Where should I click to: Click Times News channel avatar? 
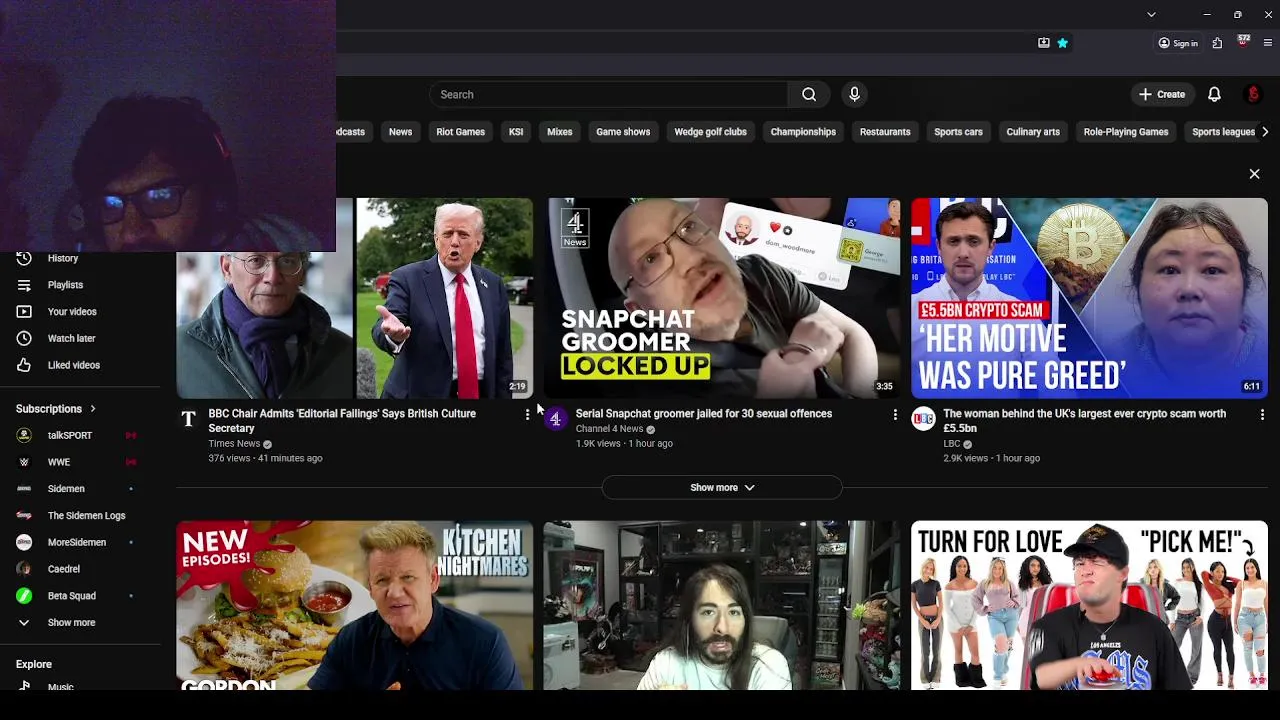(188, 419)
